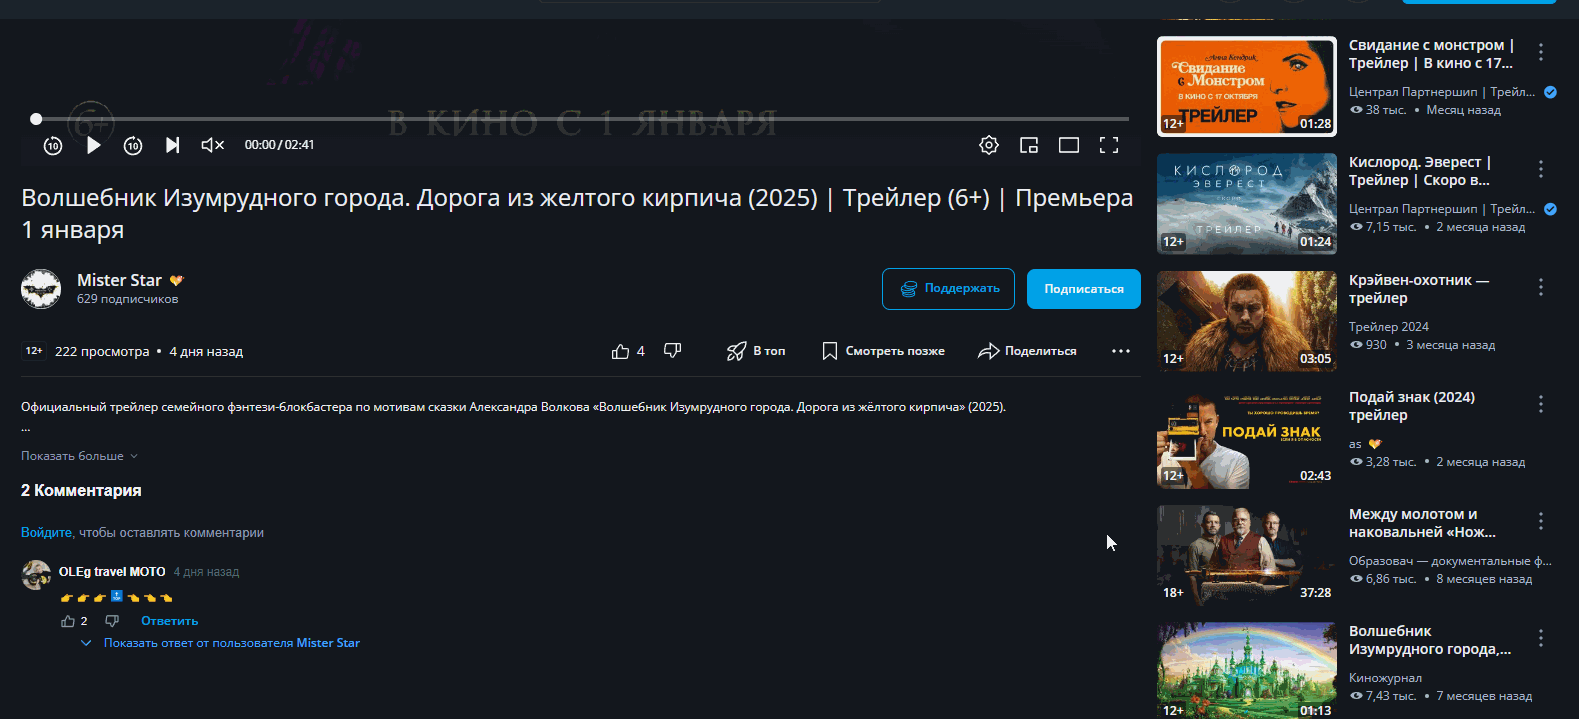This screenshot has height=719, width=1579.
Task: Dislike the OLEg travel MOTO comment
Action: click(x=112, y=621)
